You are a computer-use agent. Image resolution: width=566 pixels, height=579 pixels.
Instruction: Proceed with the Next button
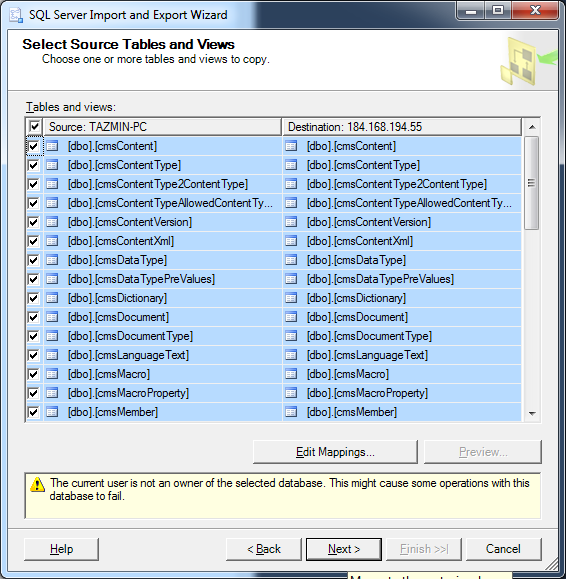coord(344,549)
